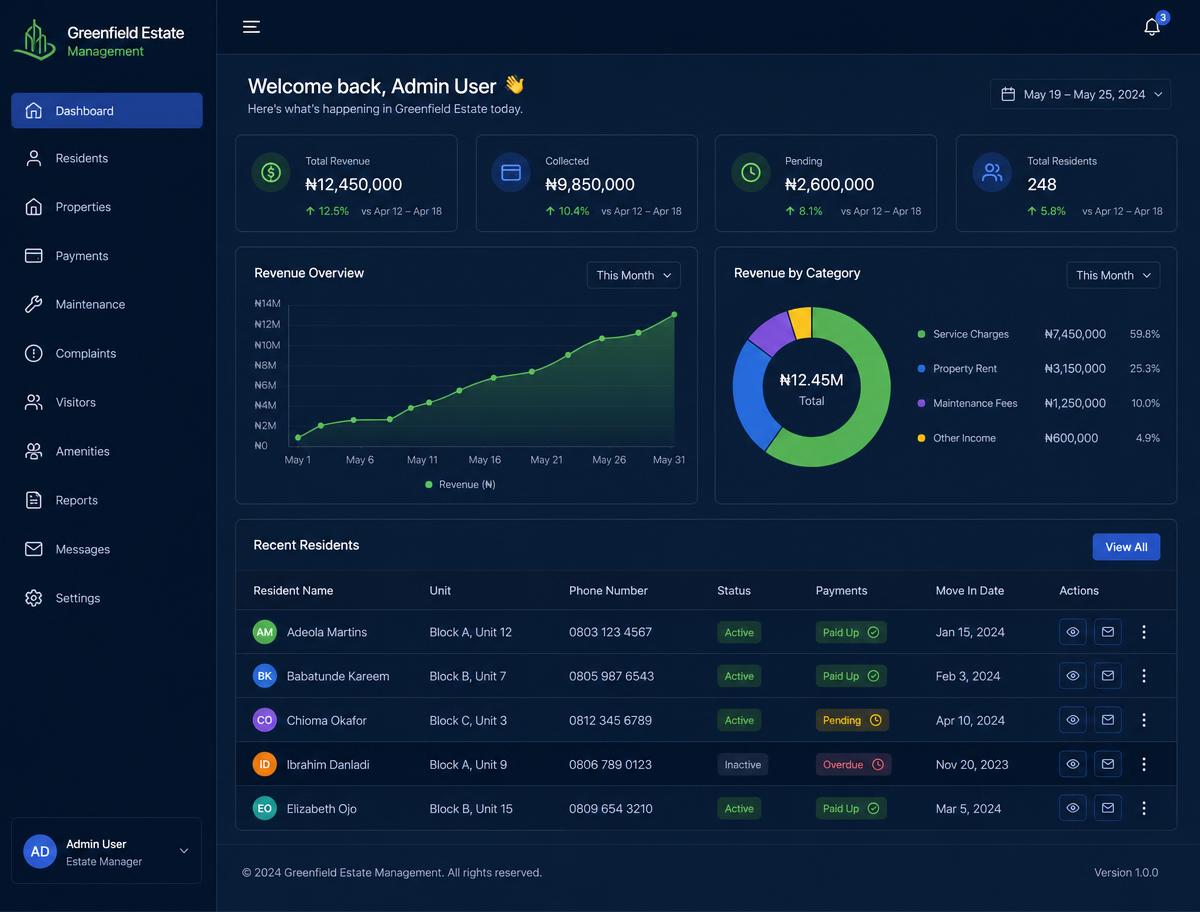Click EO avatar of Elizabeth Ojo
This screenshot has width=1200, height=912.
pyautogui.click(x=264, y=808)
